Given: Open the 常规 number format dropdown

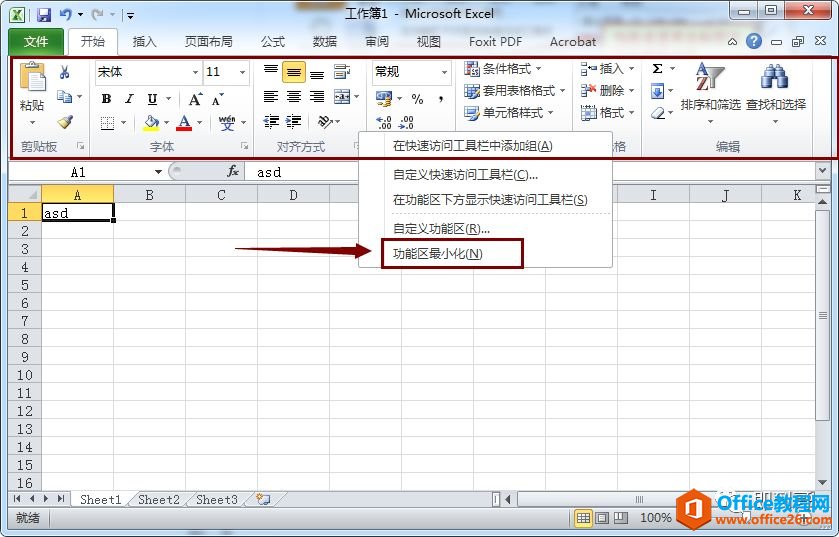Looking at the screenshot, I should tap(444, 72).
